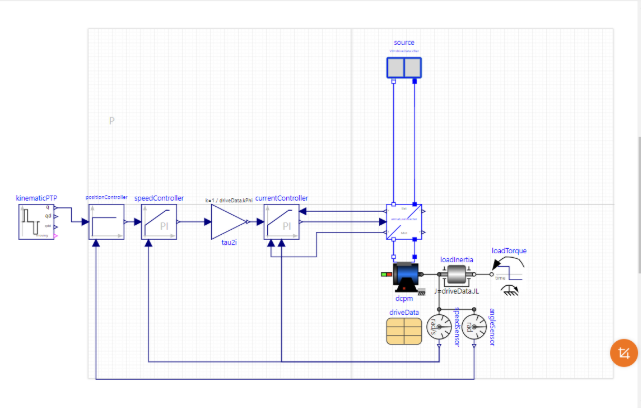
Task: Click the currentController label text
Action: [x=282, y=198]
